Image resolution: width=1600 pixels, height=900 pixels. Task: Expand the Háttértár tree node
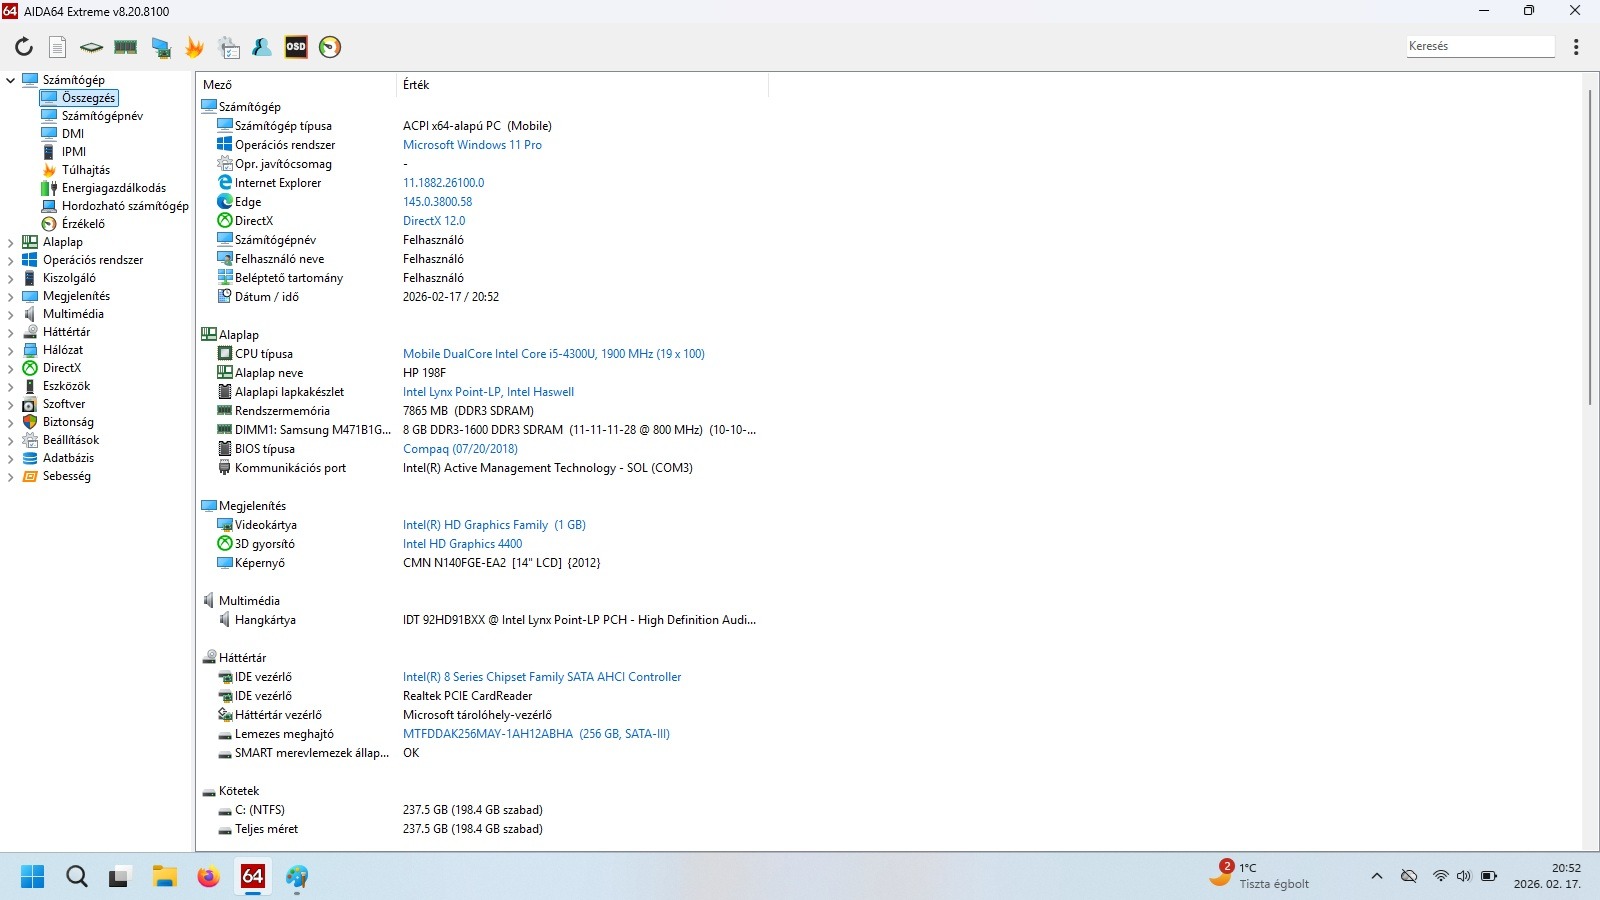(x=11, y=332)
